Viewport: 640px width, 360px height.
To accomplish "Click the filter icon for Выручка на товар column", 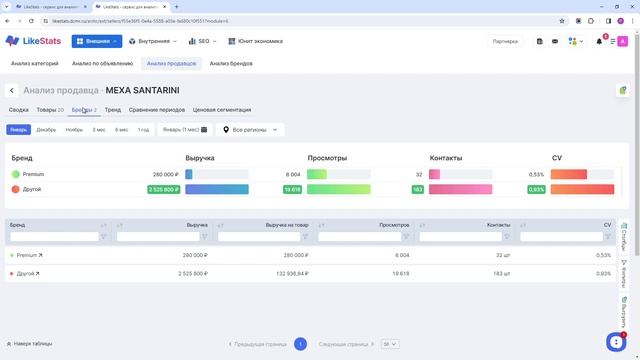I will tap(305, 237).
